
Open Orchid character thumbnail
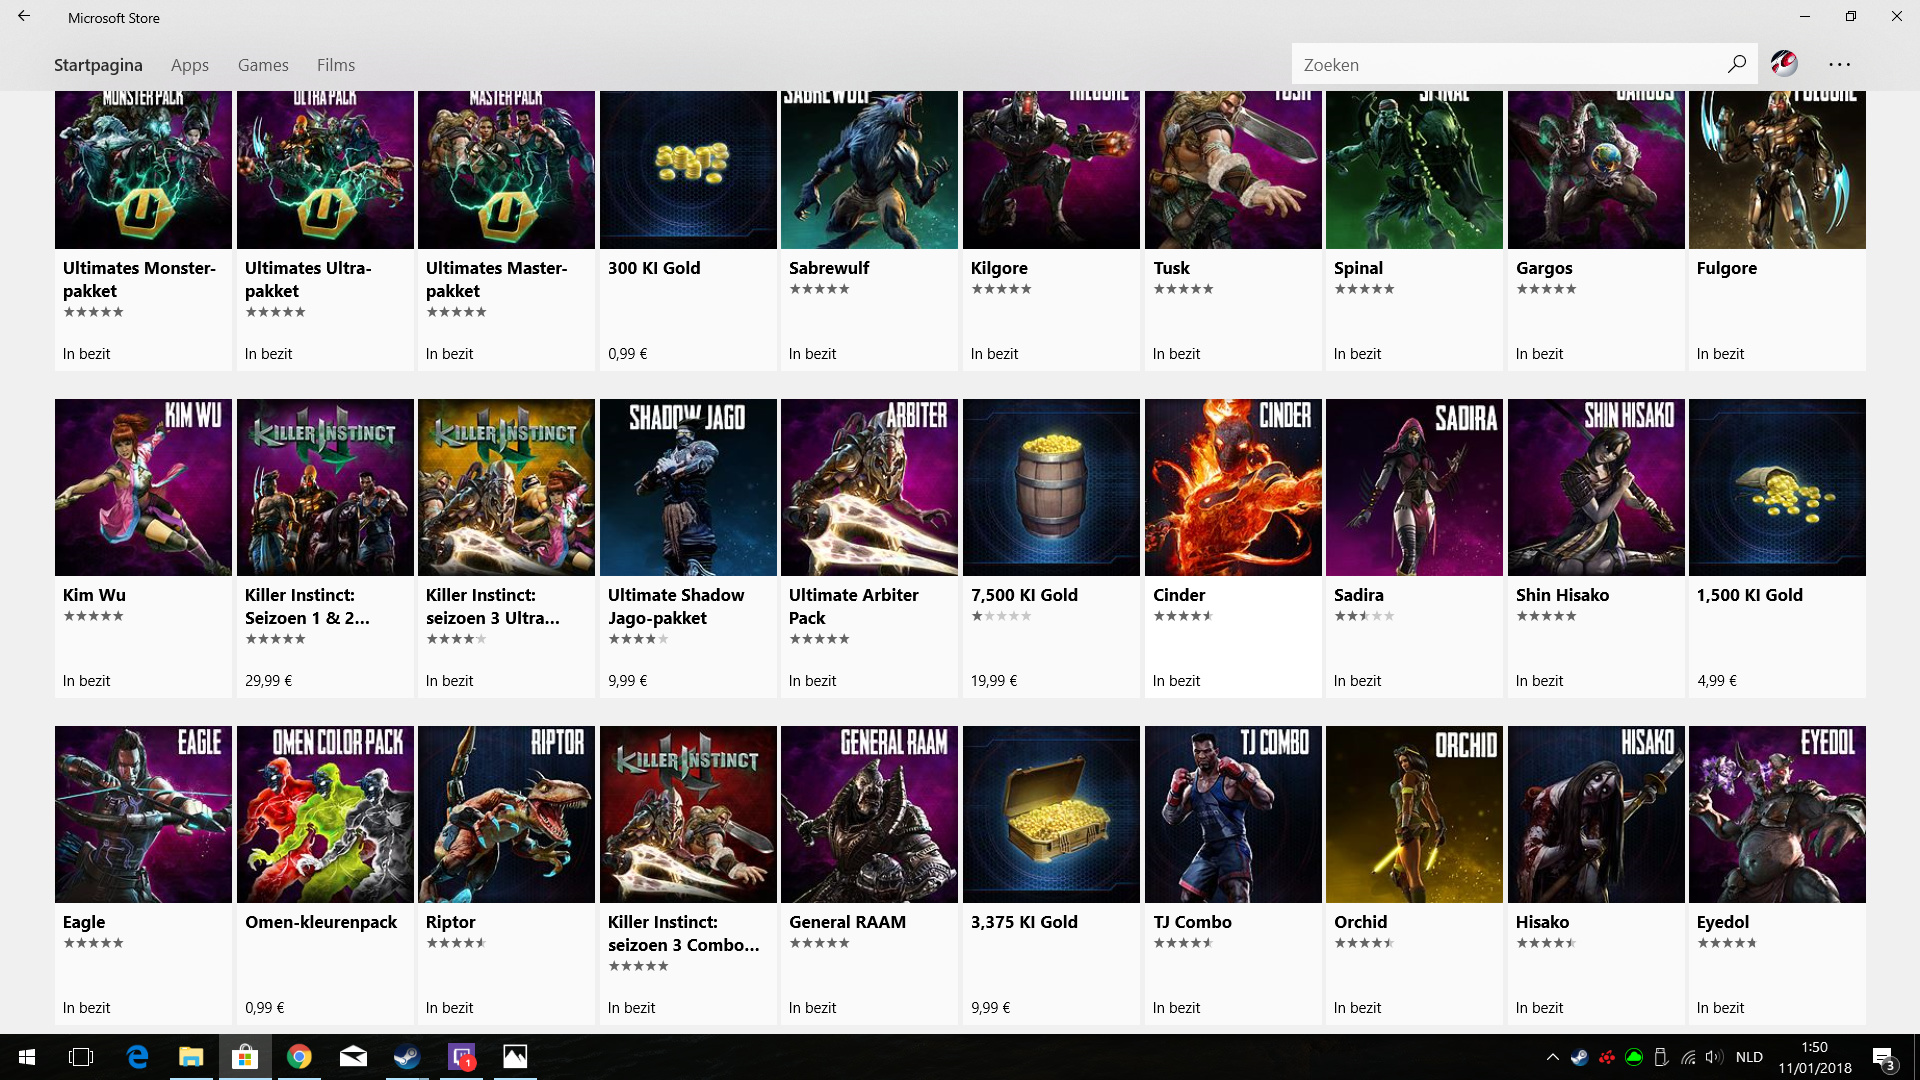coord(1414,814)
